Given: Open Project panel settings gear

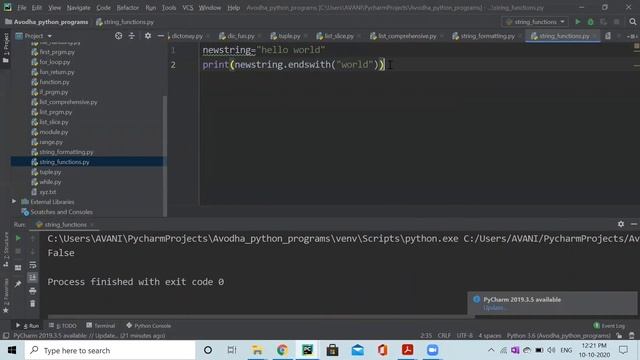Looking at the screenshot, I should point(148,36).
